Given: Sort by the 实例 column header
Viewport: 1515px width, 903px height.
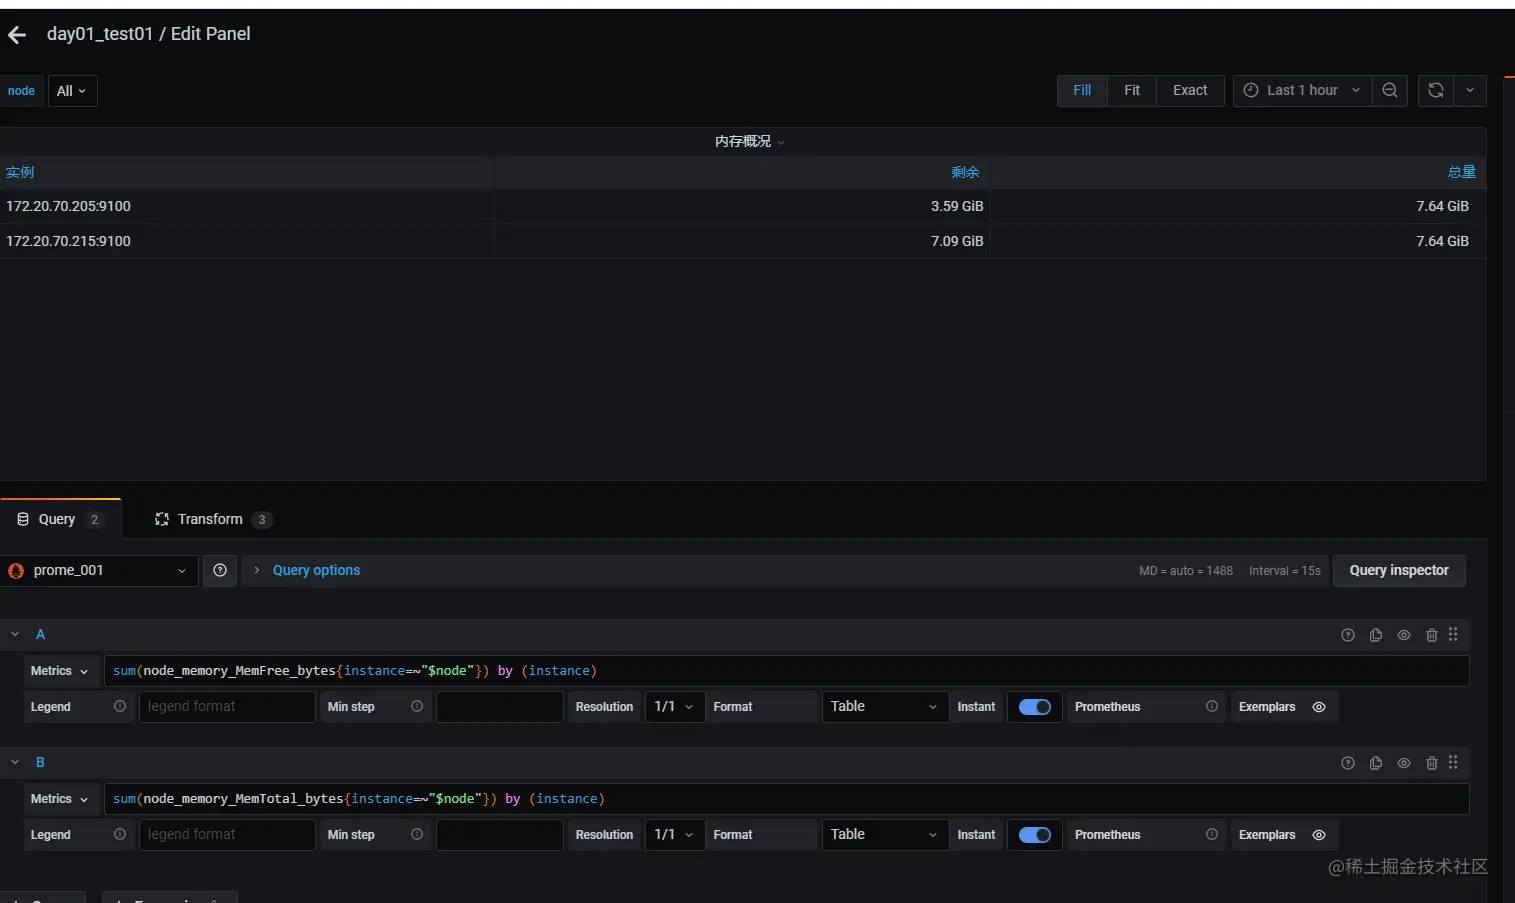Looking at the screenshot, I should [x=20, y=172].
